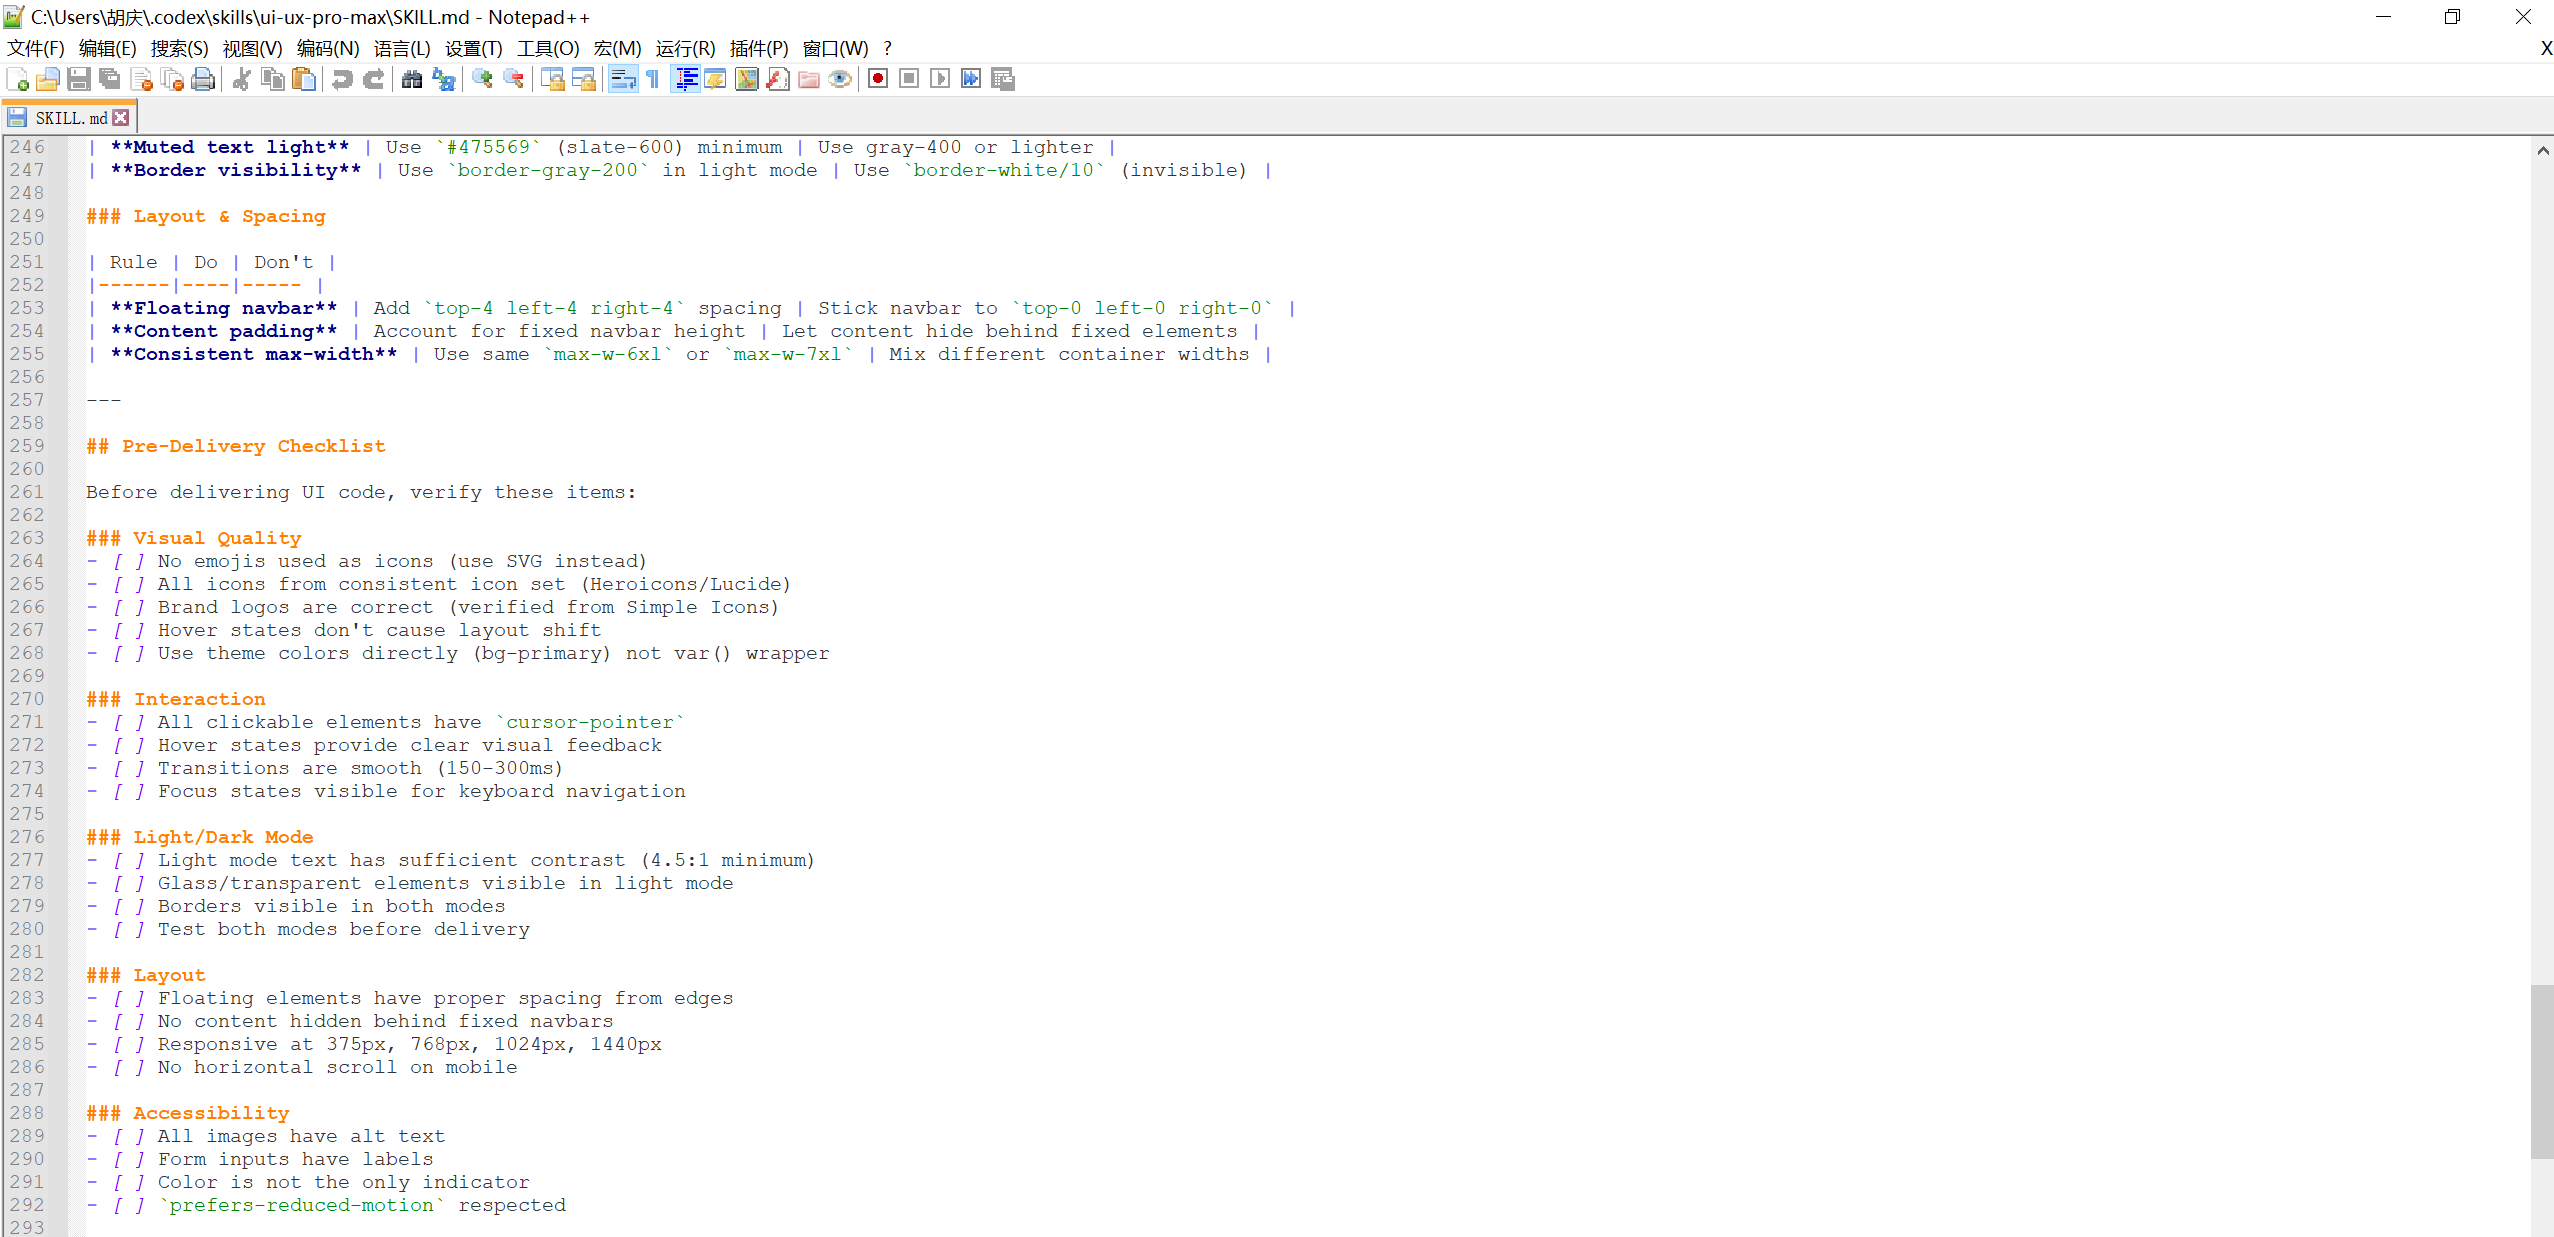The image size is (2554, 1237).
Task: Undo the last edit with the Undo arrow
Action: pos(342,79)
